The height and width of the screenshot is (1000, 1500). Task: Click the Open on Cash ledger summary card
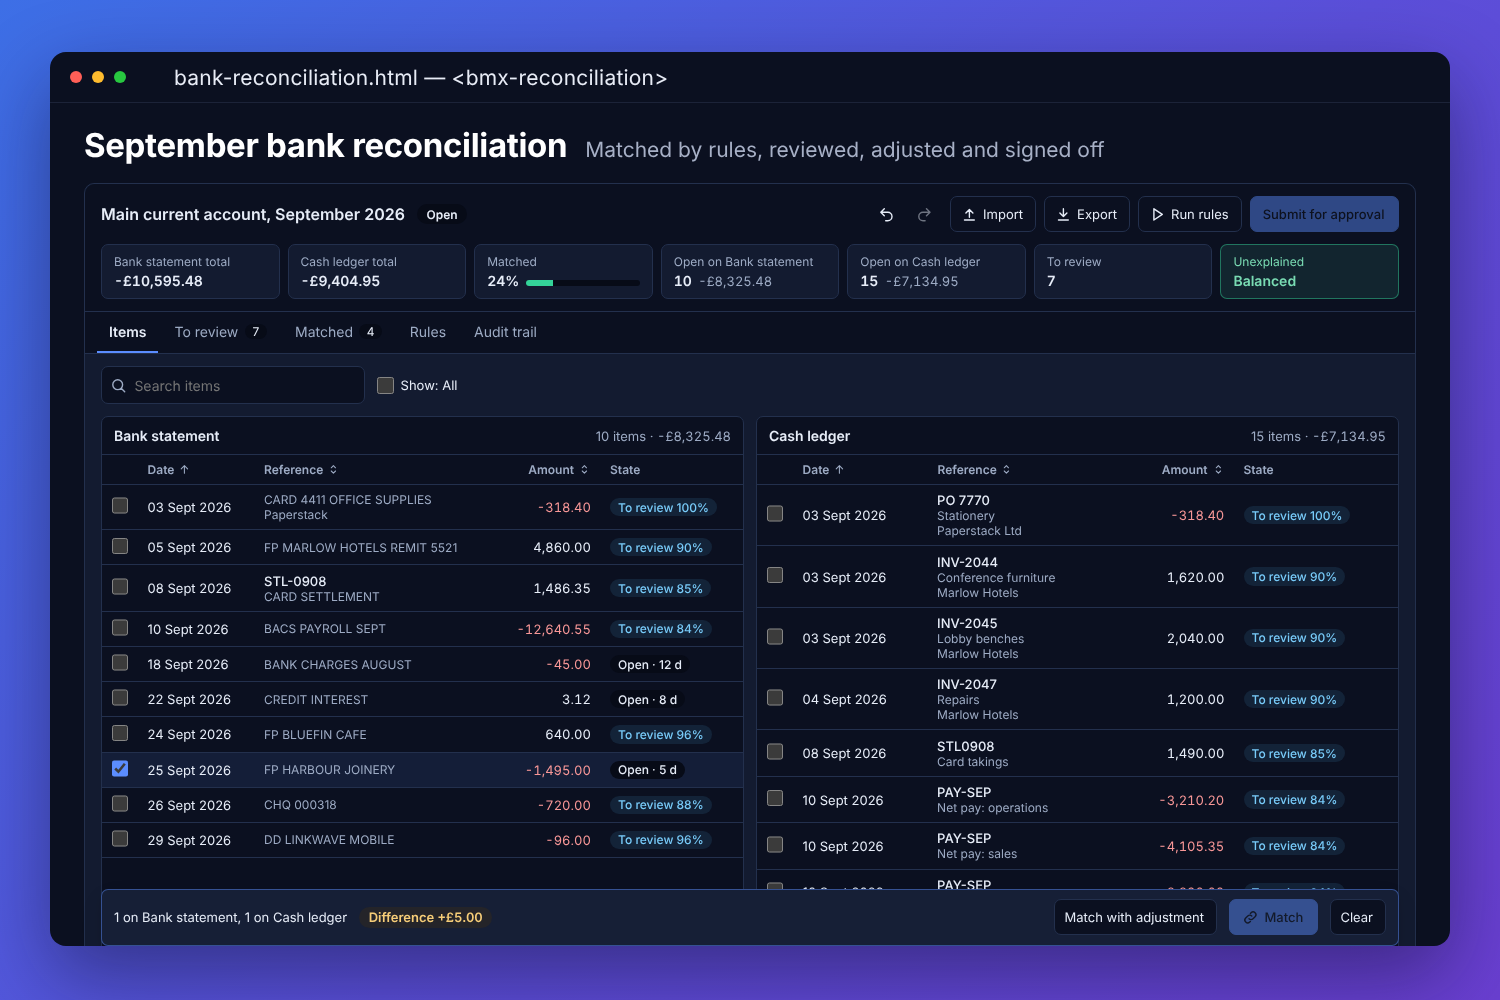[936, 272]
